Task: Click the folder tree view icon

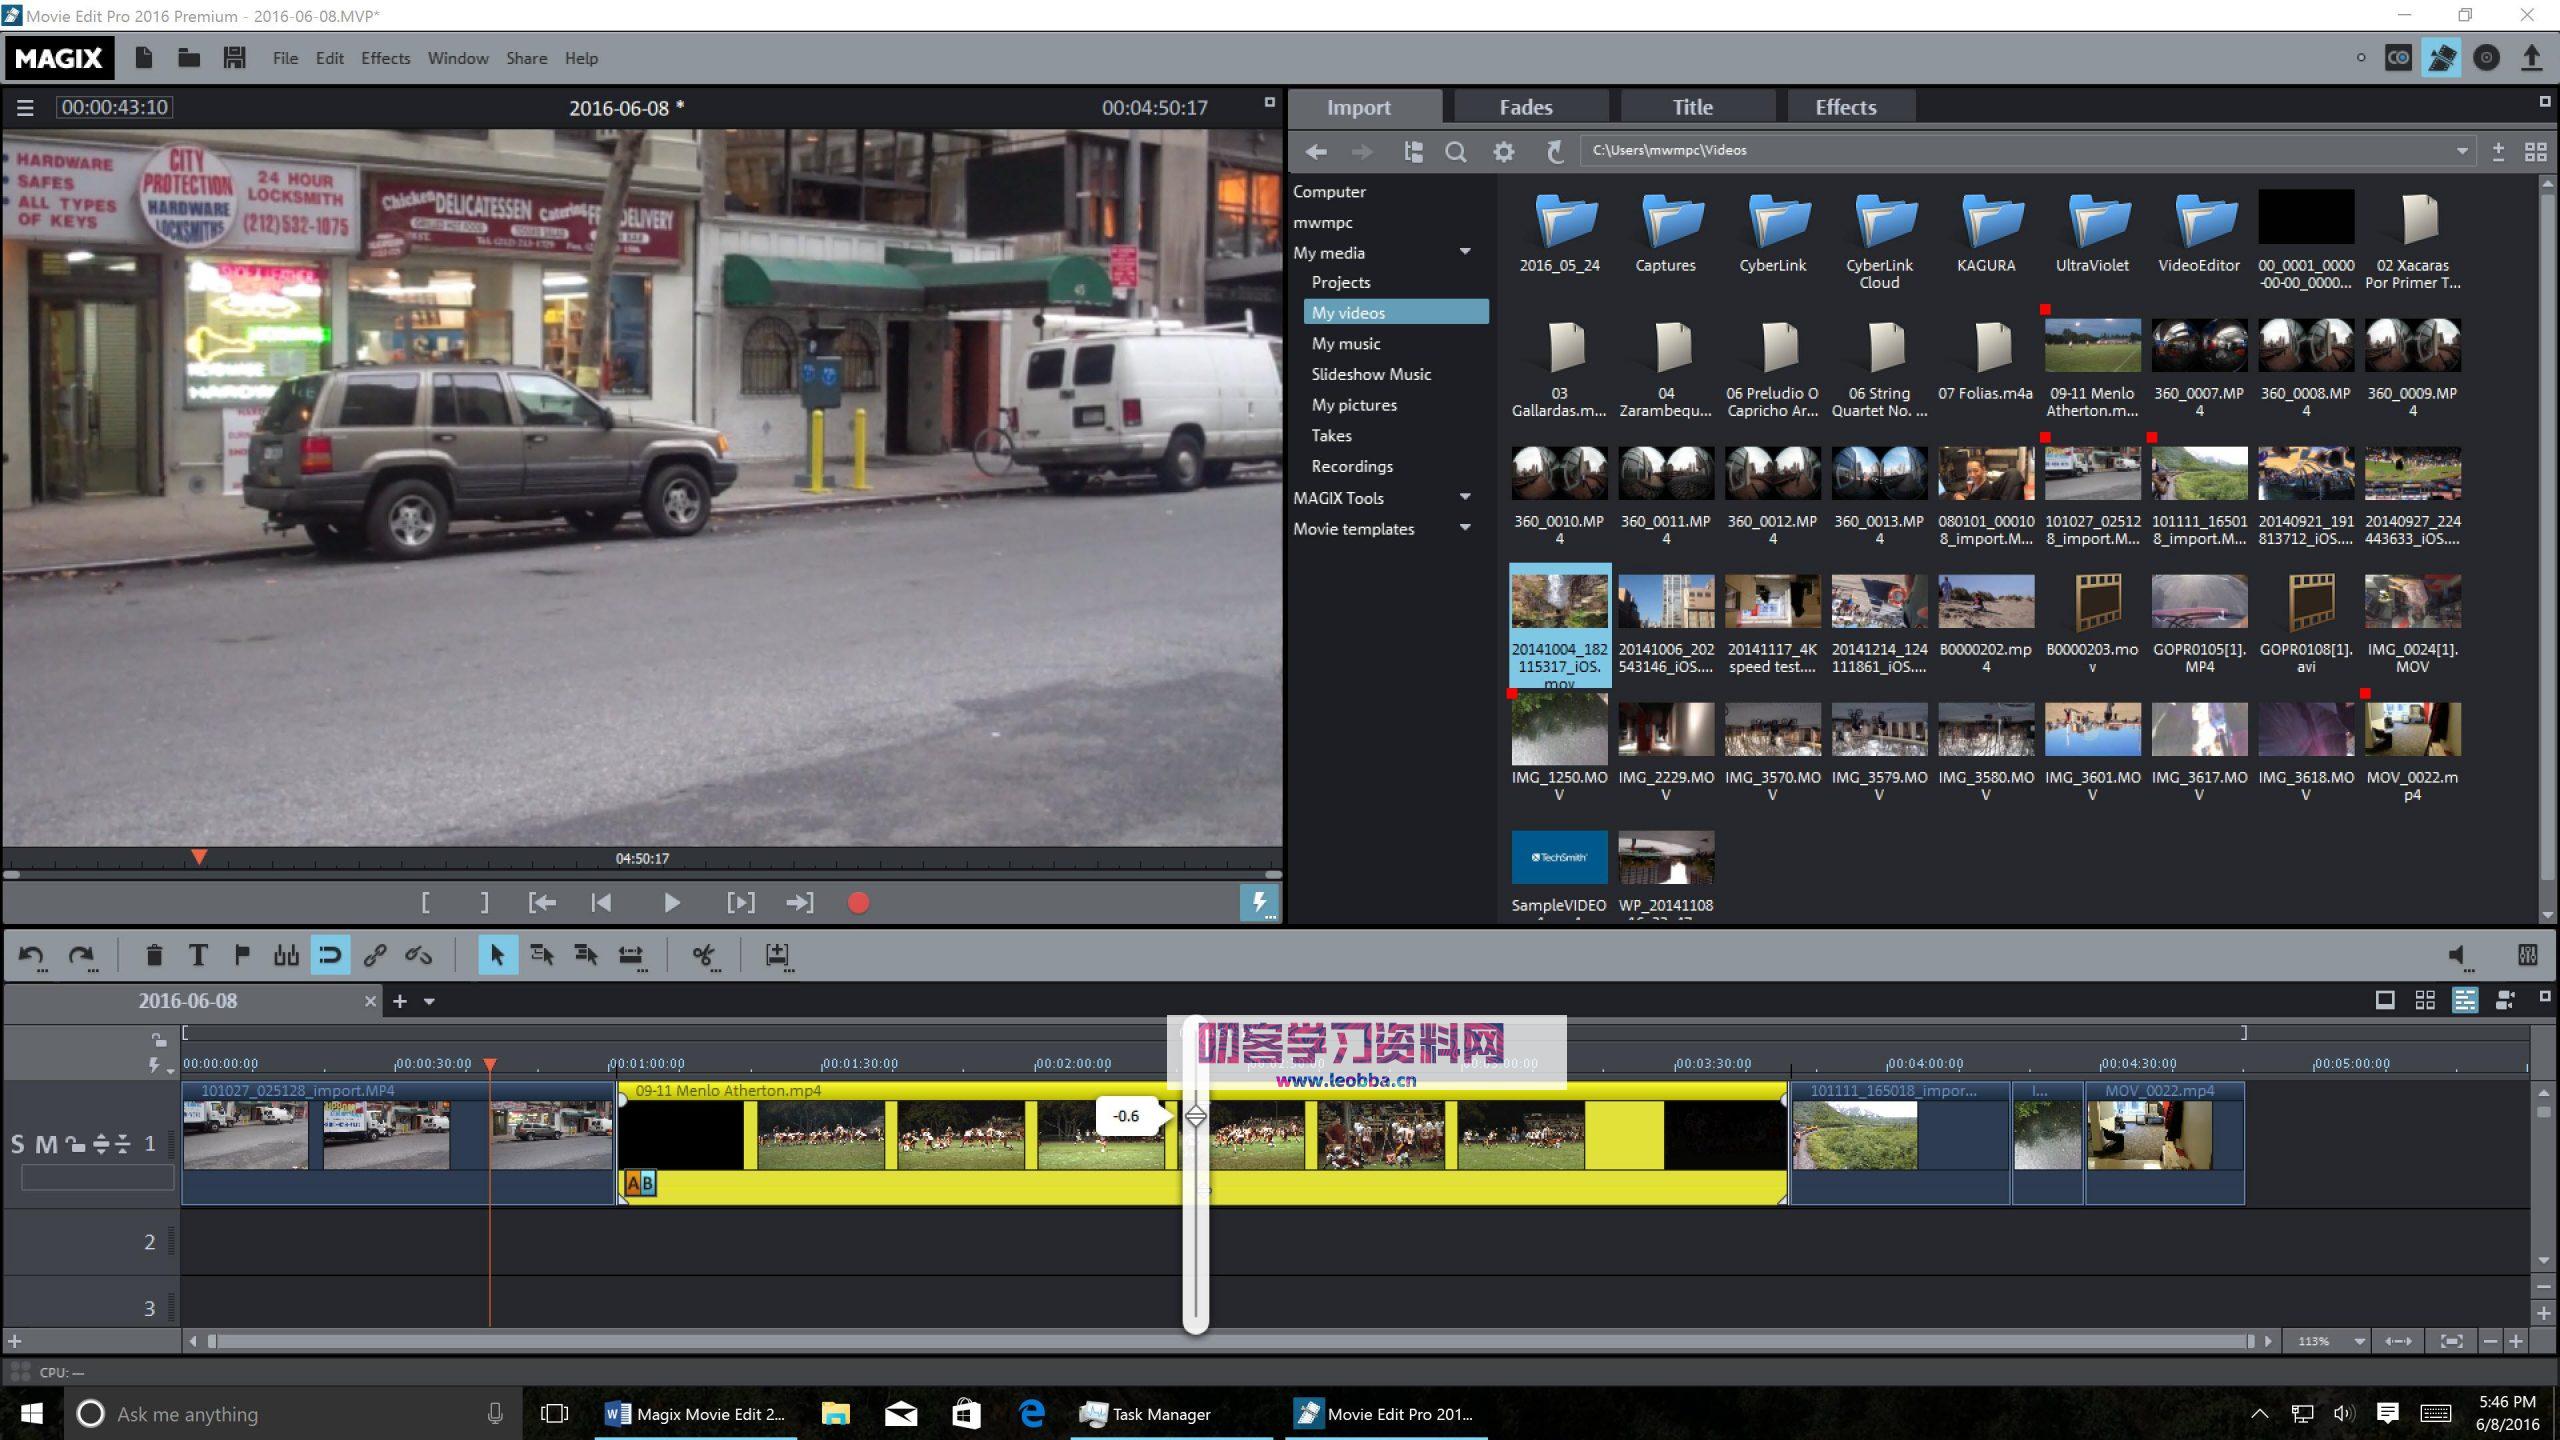Action: tap(1413, 152)
